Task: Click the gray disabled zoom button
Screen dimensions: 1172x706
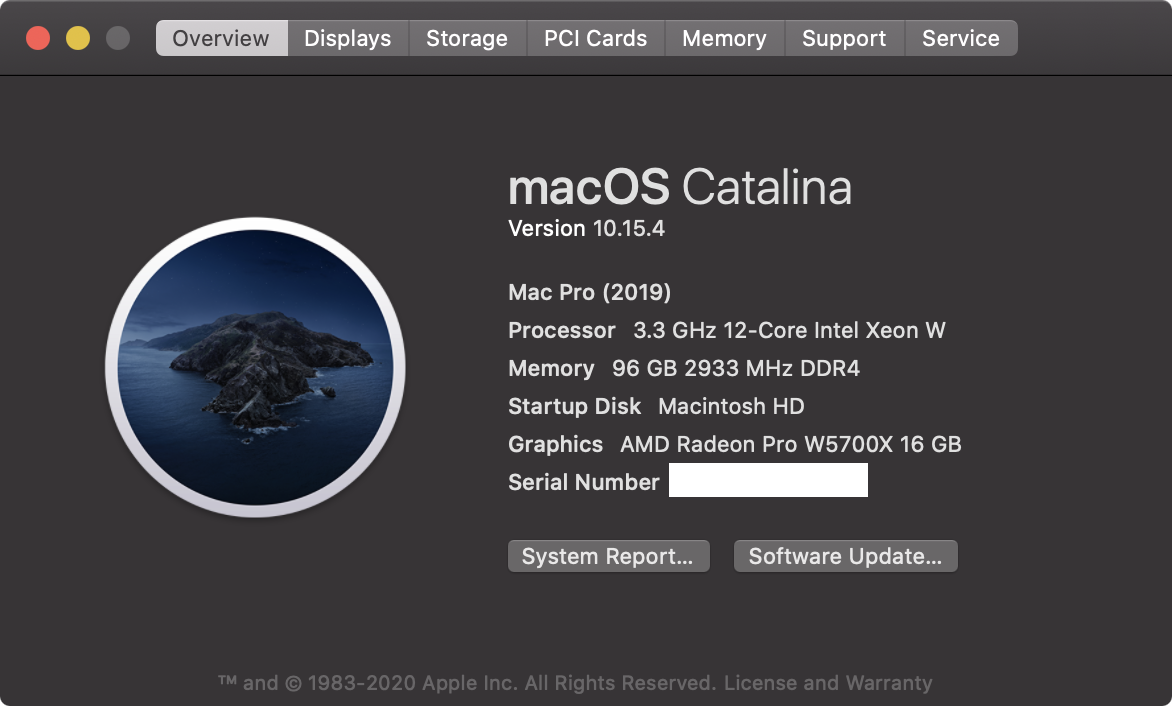Action: pos(118,39)
